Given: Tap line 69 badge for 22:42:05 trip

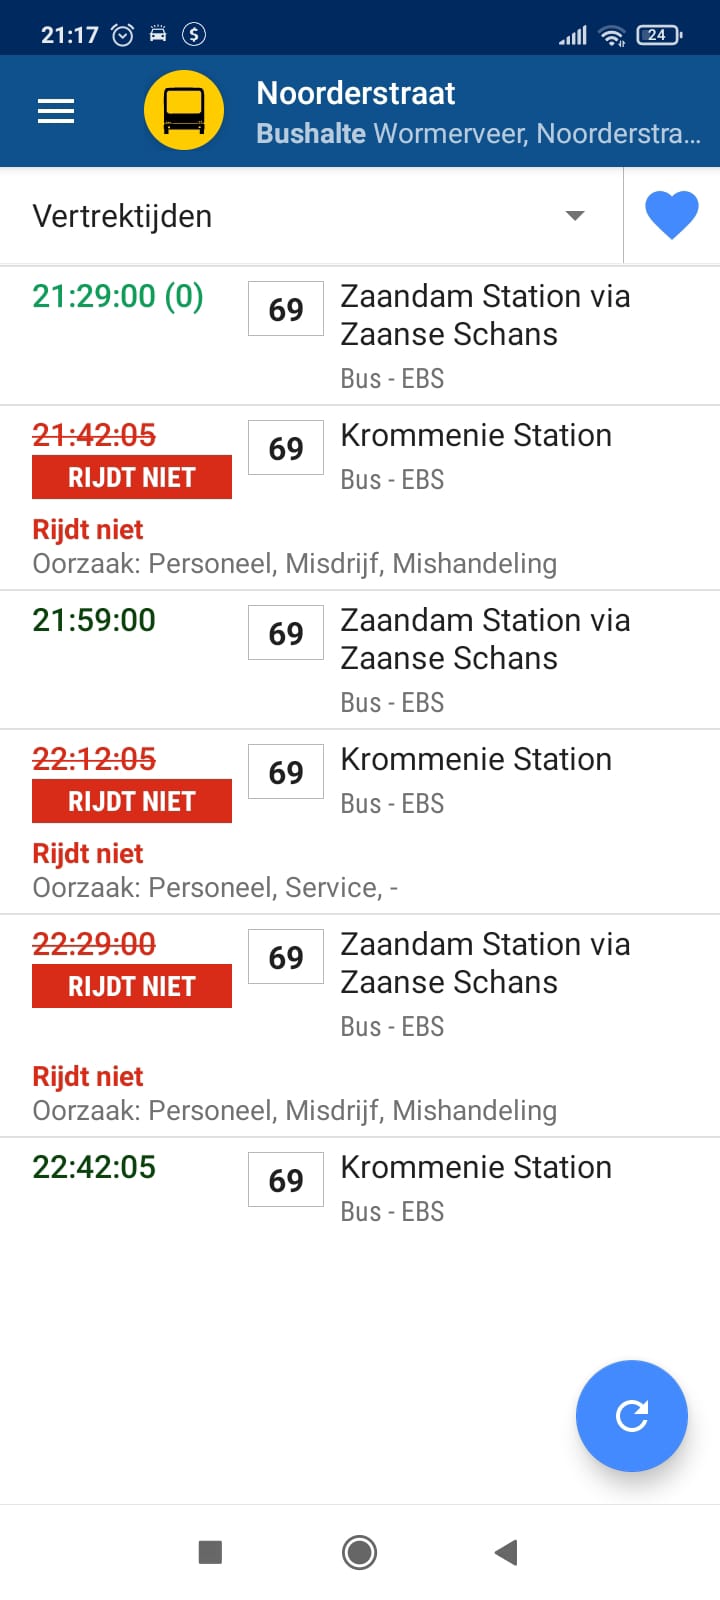Looking at the screenshot, I should point(286,1180).
